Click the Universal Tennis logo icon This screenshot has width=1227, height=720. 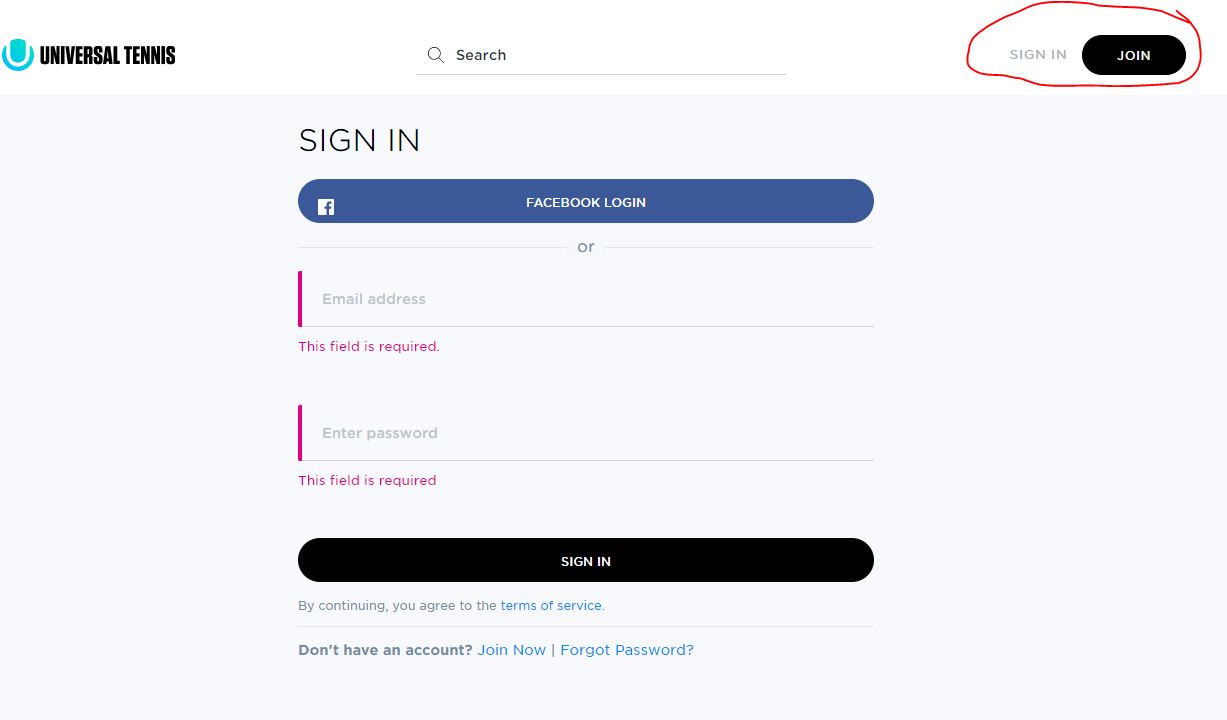pos(18,55)
